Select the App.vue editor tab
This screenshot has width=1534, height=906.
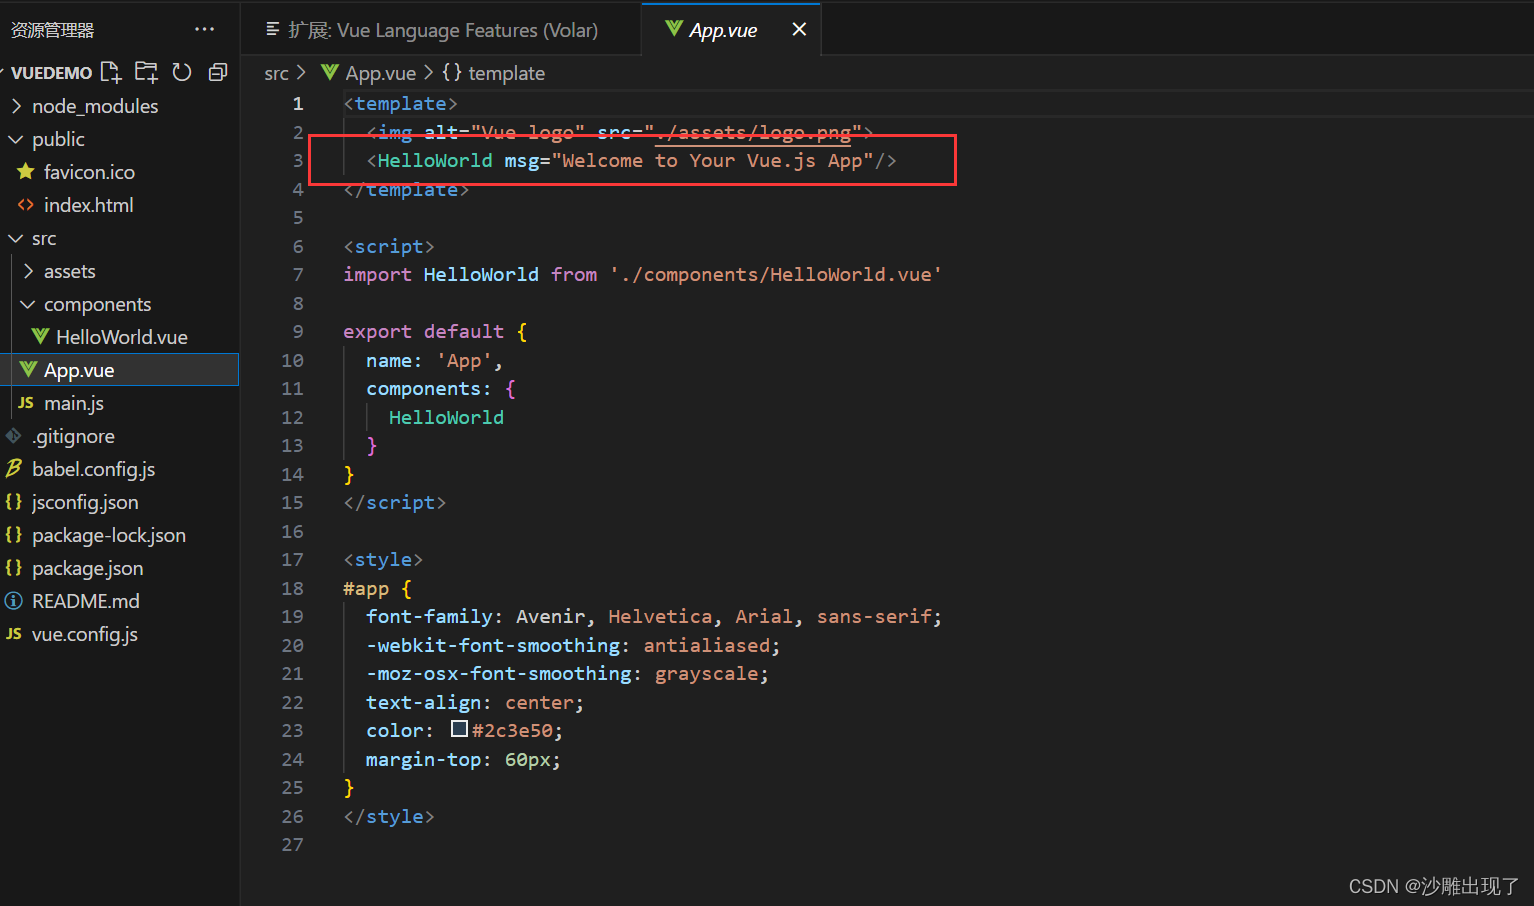[720, 29]
